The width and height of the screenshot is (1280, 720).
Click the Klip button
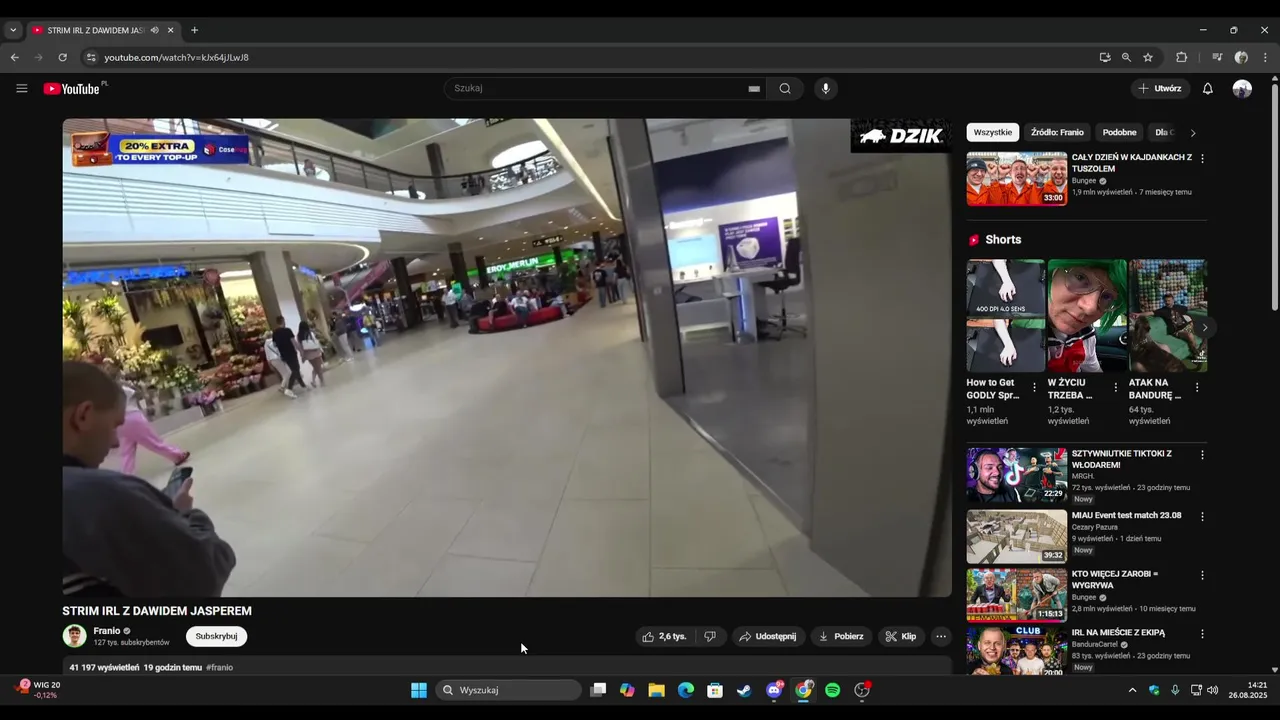900,636
